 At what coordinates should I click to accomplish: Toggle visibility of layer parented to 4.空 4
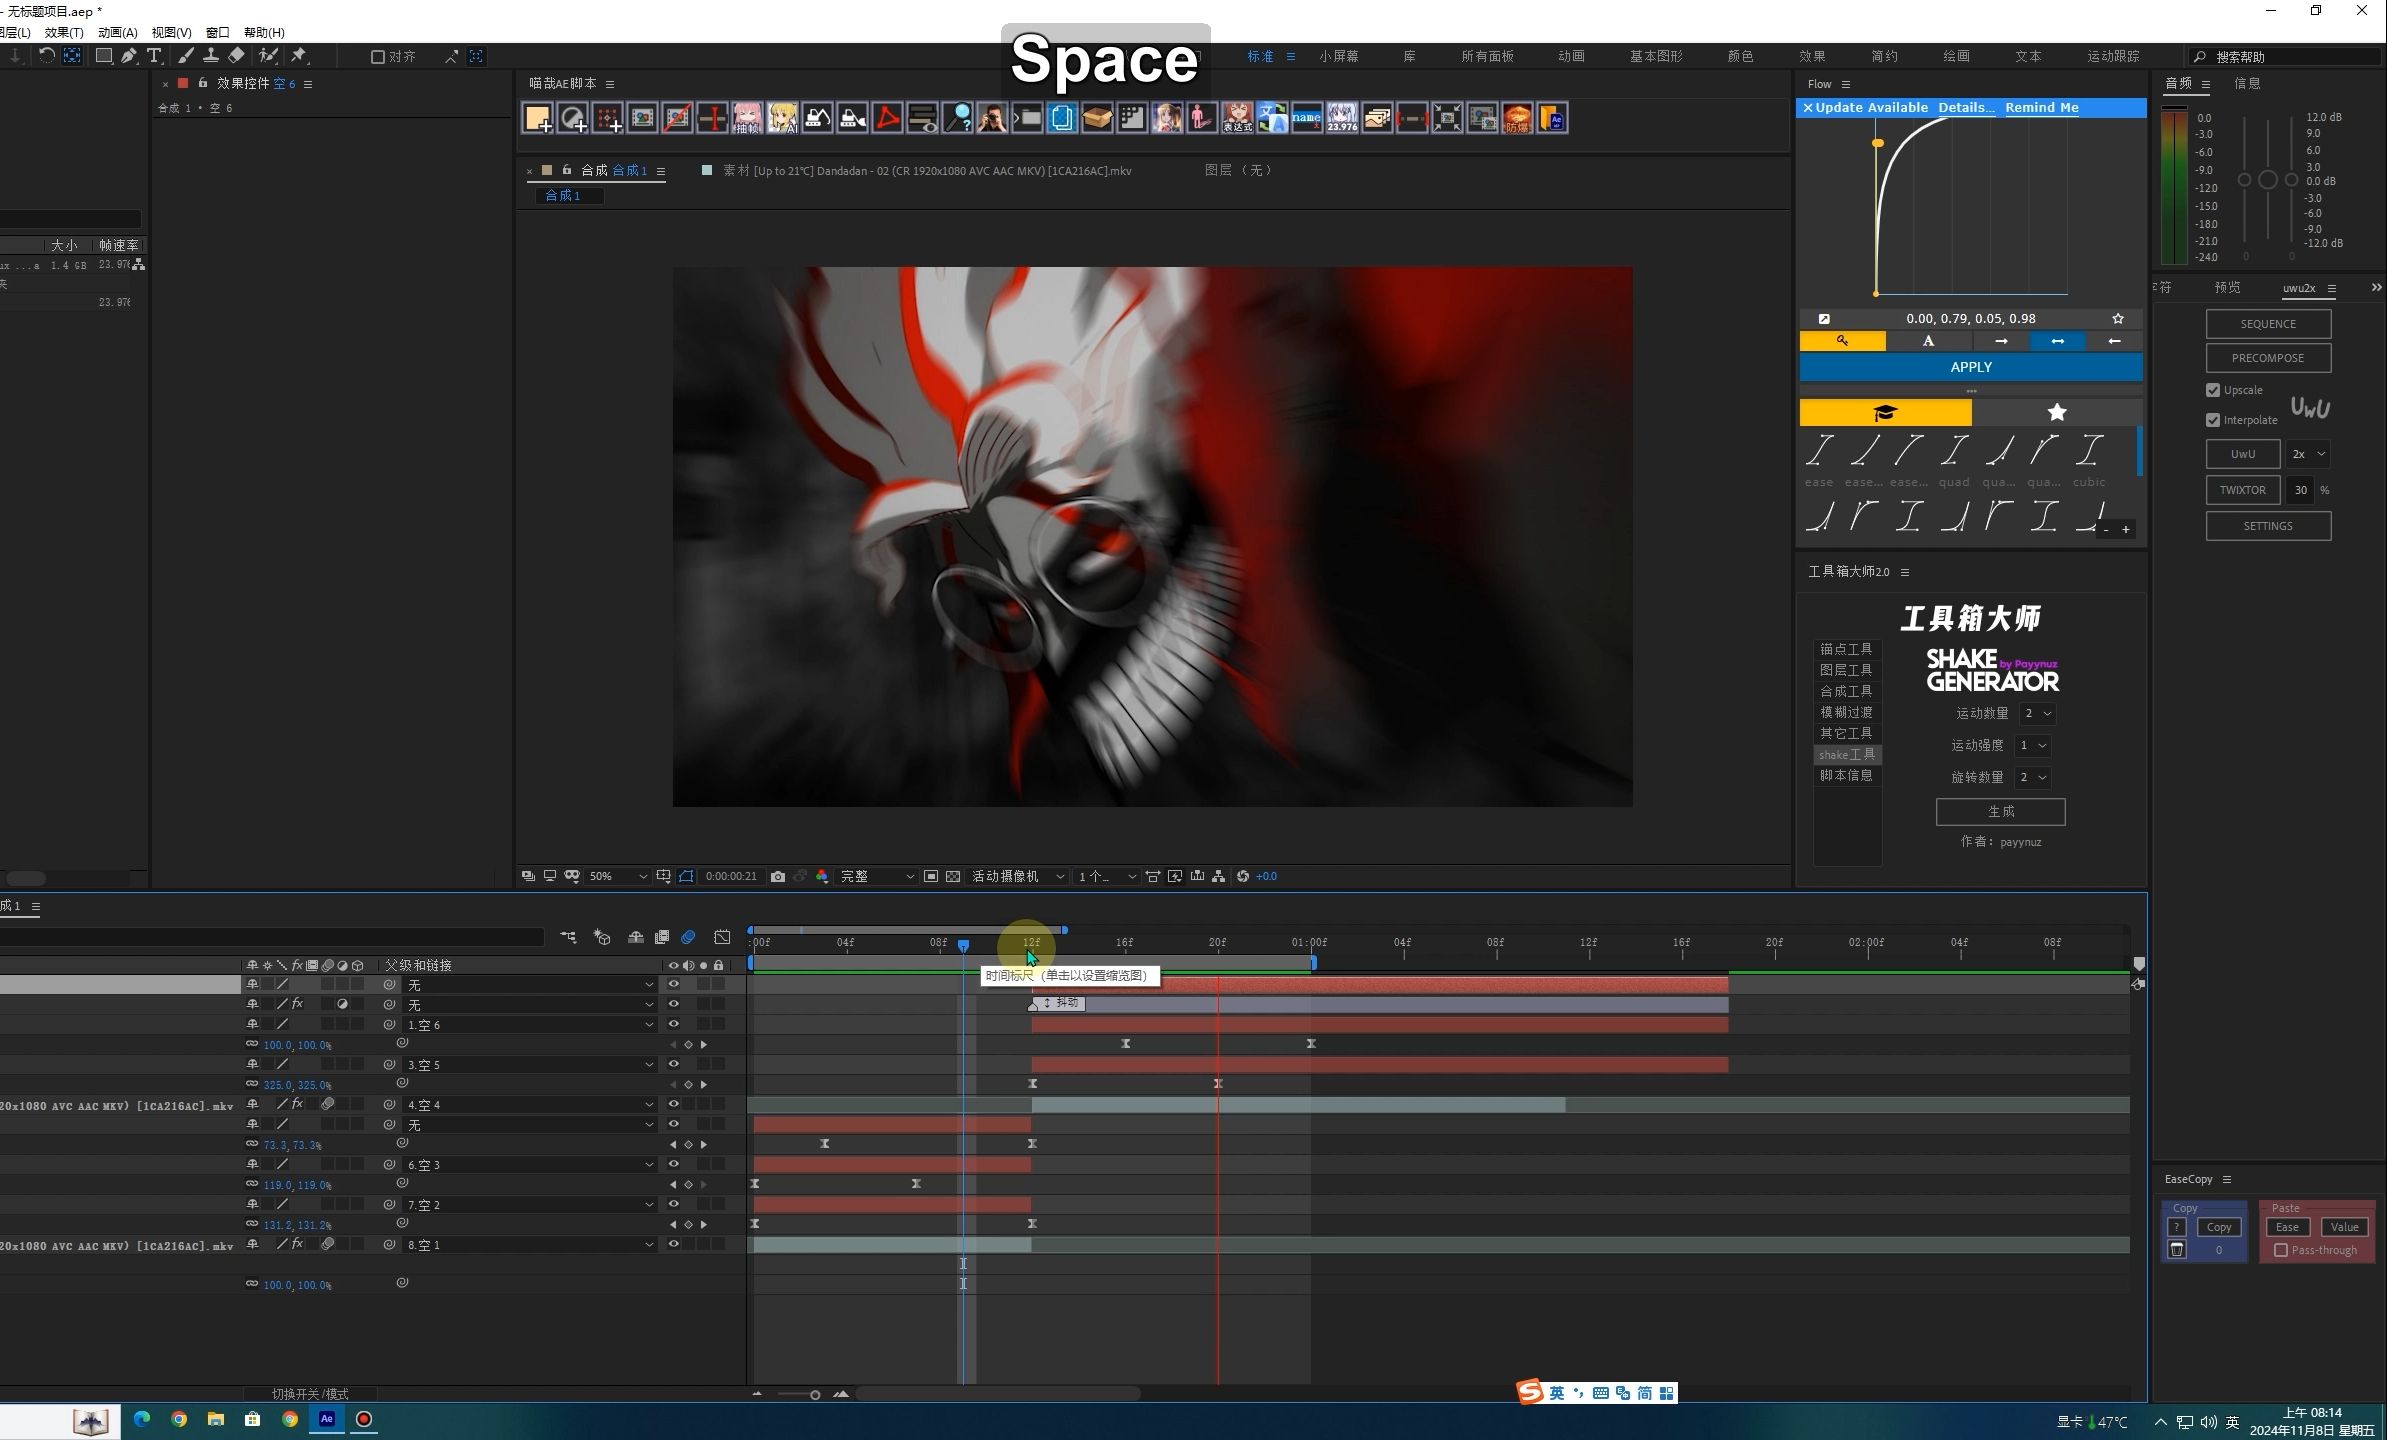673,1104
